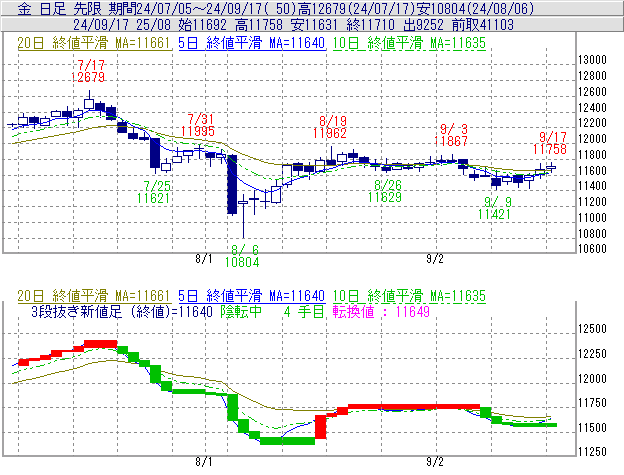Select 20日 MA=11661 legend in lower chart
This screenshot has width=624, height=475.
click(94, 296)
